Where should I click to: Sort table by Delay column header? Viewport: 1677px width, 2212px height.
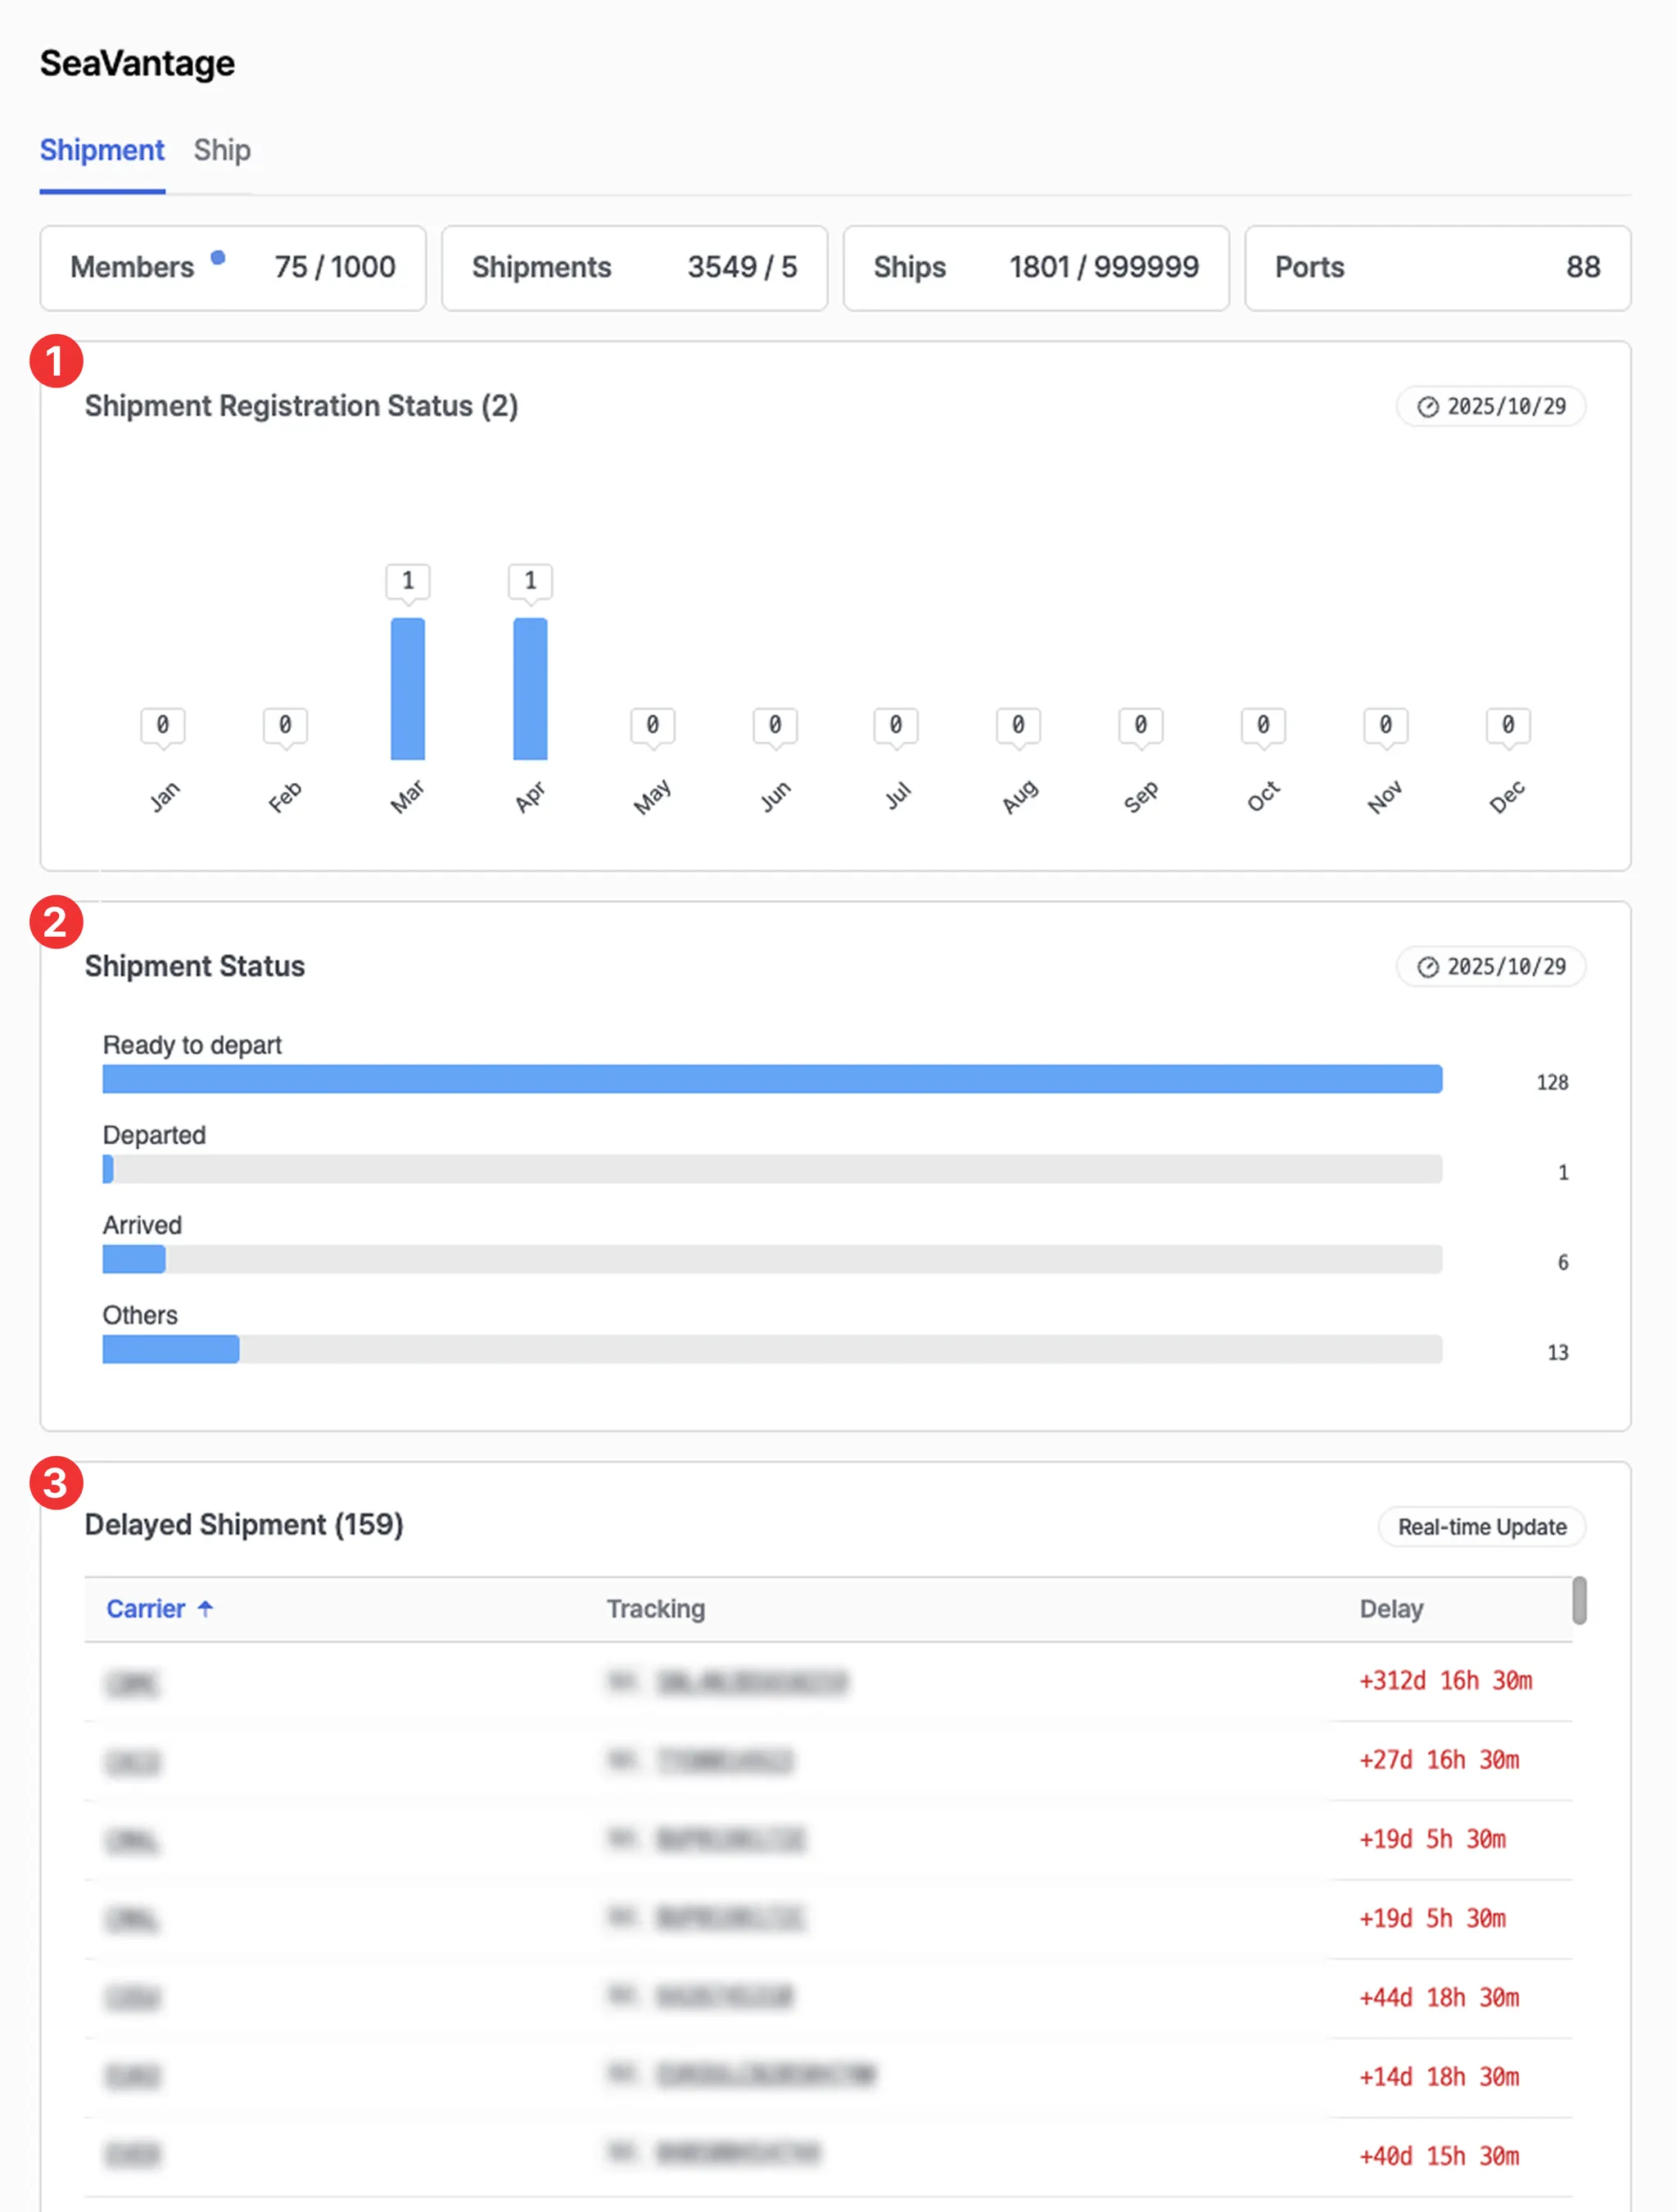(1390, 1608)
